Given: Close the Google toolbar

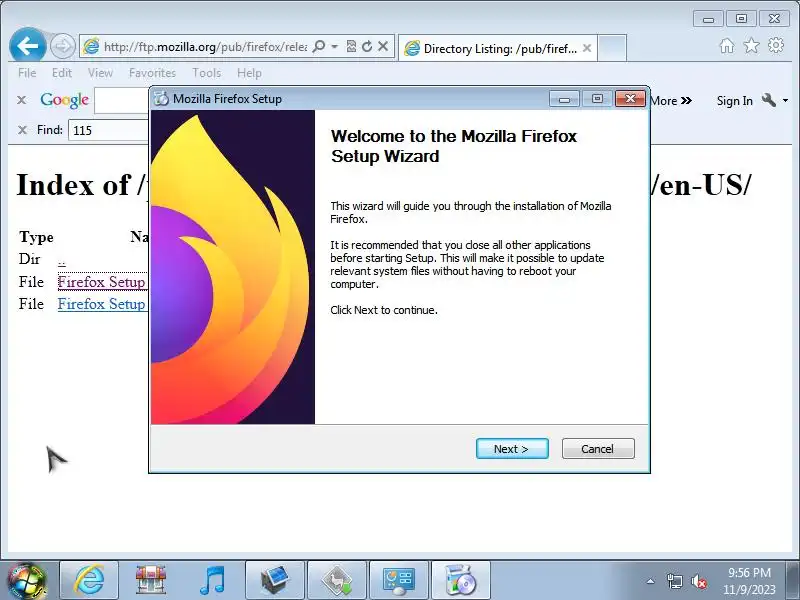Looking at the screenshot, I should (x=21, y=100).
